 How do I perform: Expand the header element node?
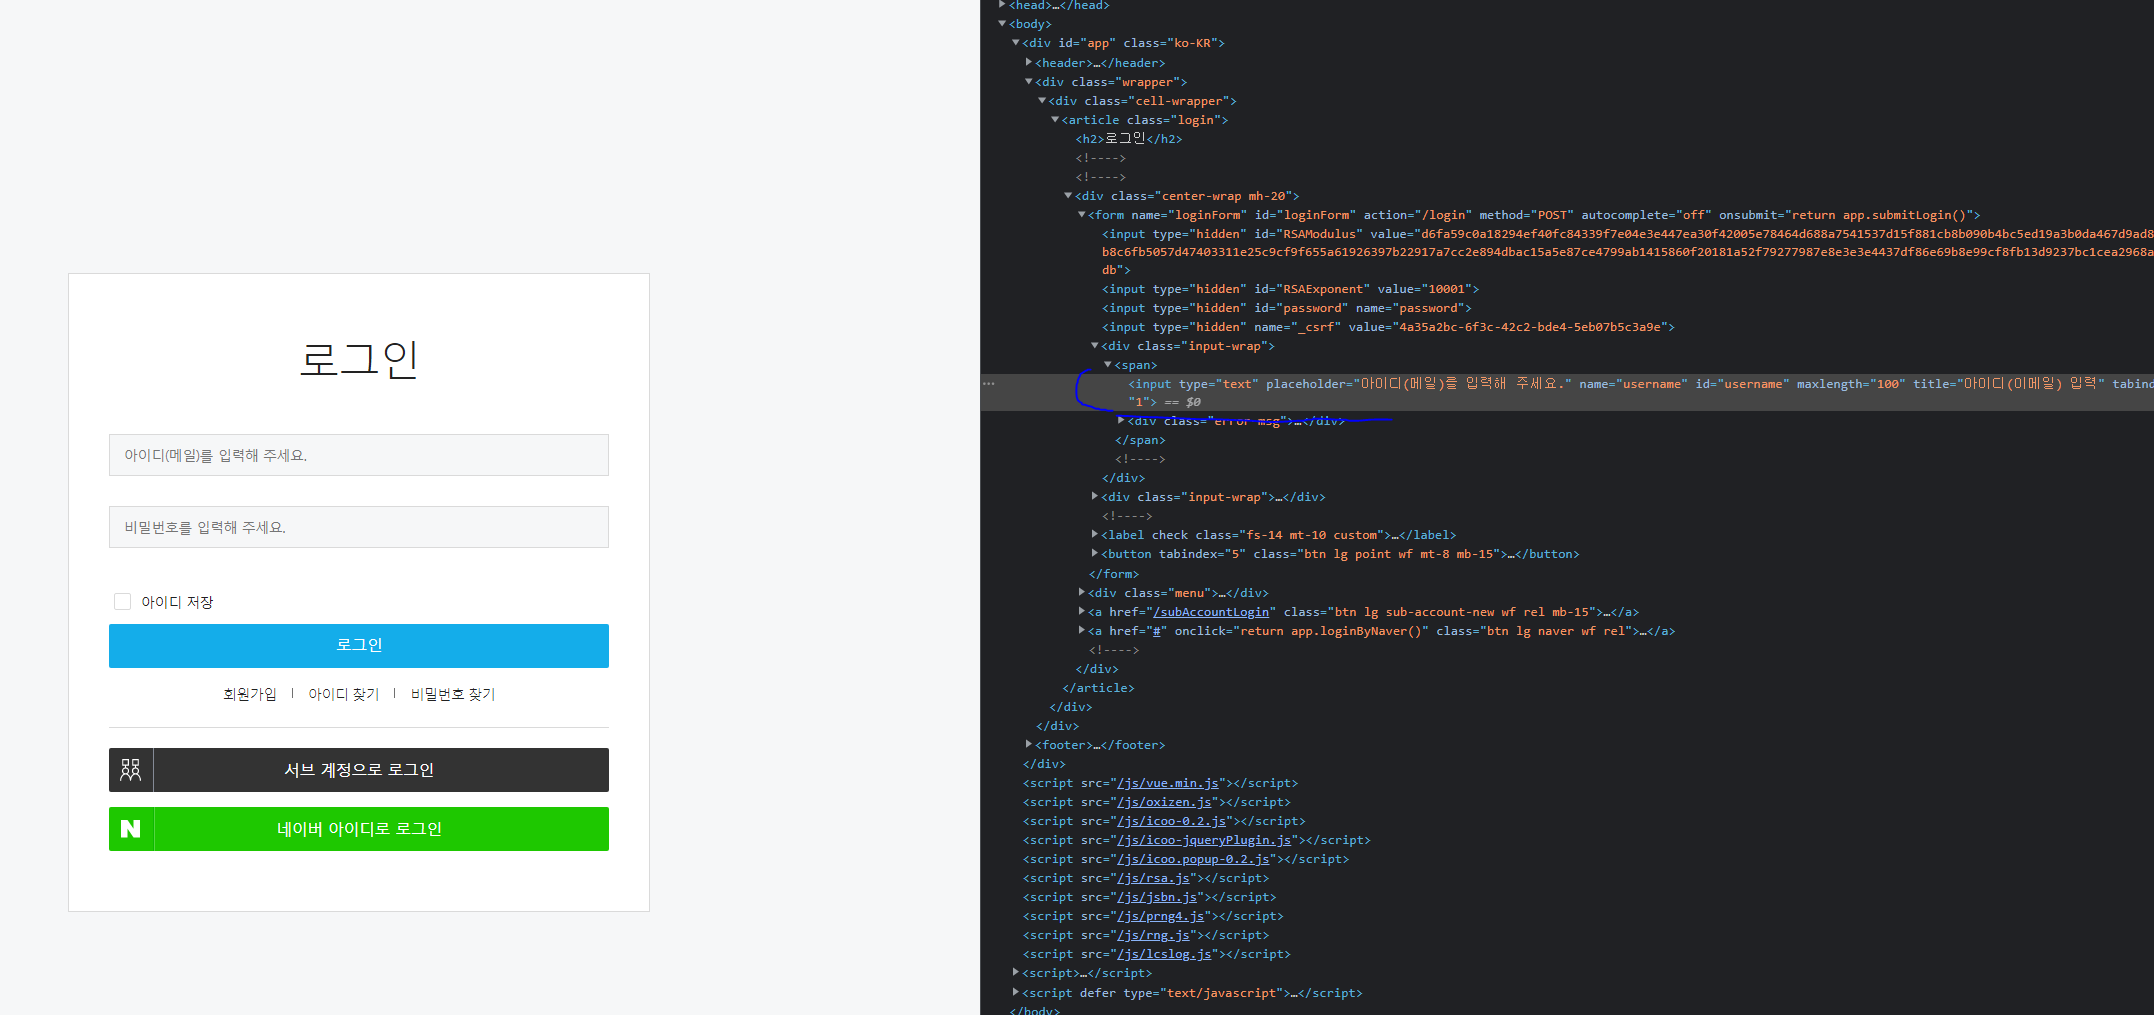pyautogui.click(x=1028, y=62)
